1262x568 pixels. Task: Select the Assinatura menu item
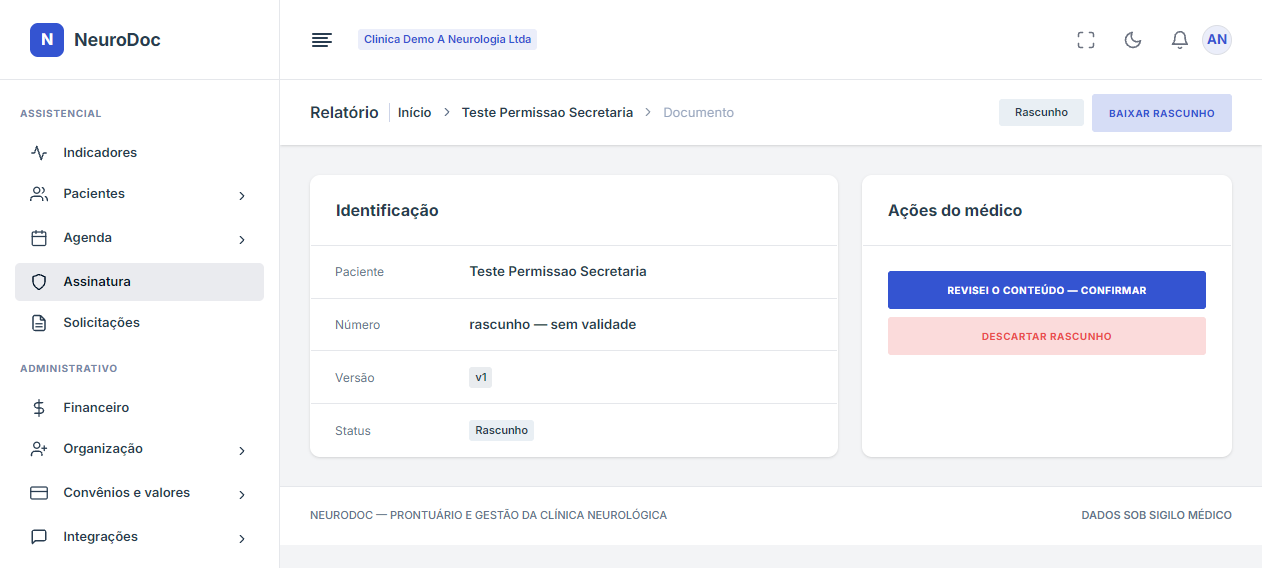tap(139, 282)
